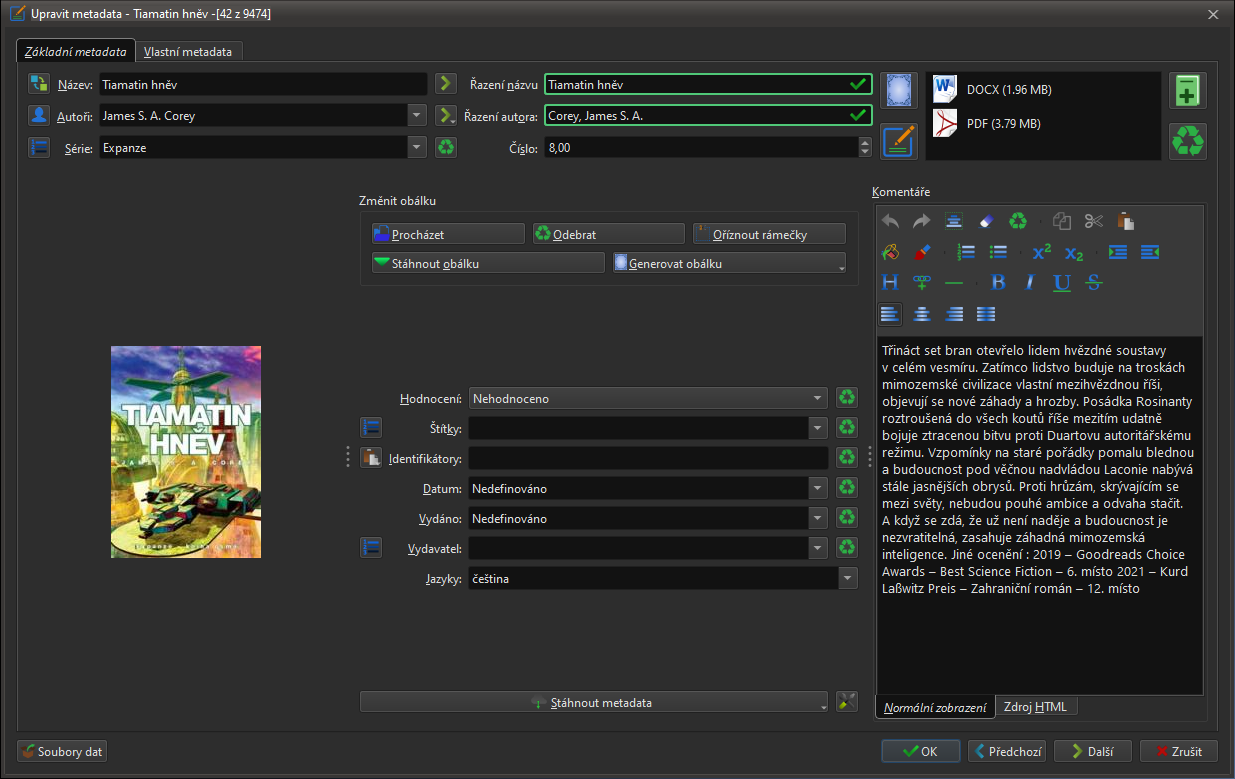Image resolution: width=1235 pixels, height=779 pixels.
Task: Click Stáhnout obálku button
Action: point(488,263)
